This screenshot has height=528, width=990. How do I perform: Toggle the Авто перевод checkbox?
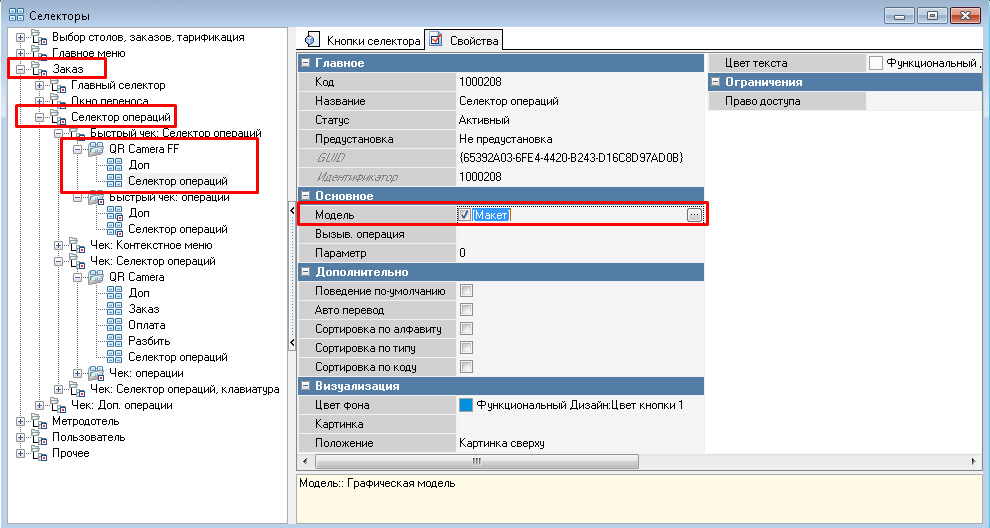(466, 310)
